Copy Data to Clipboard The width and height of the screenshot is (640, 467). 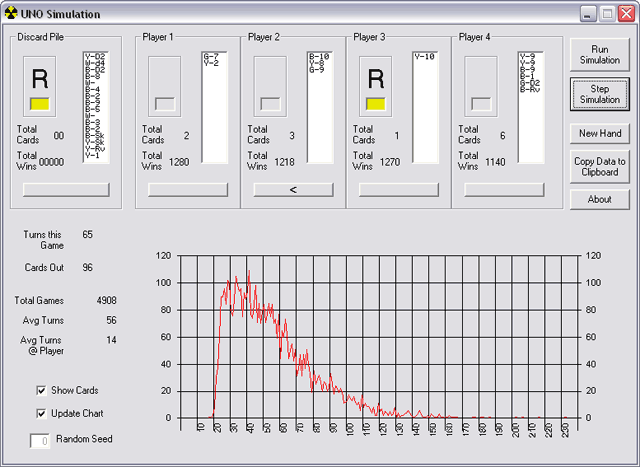click(600, 167)
